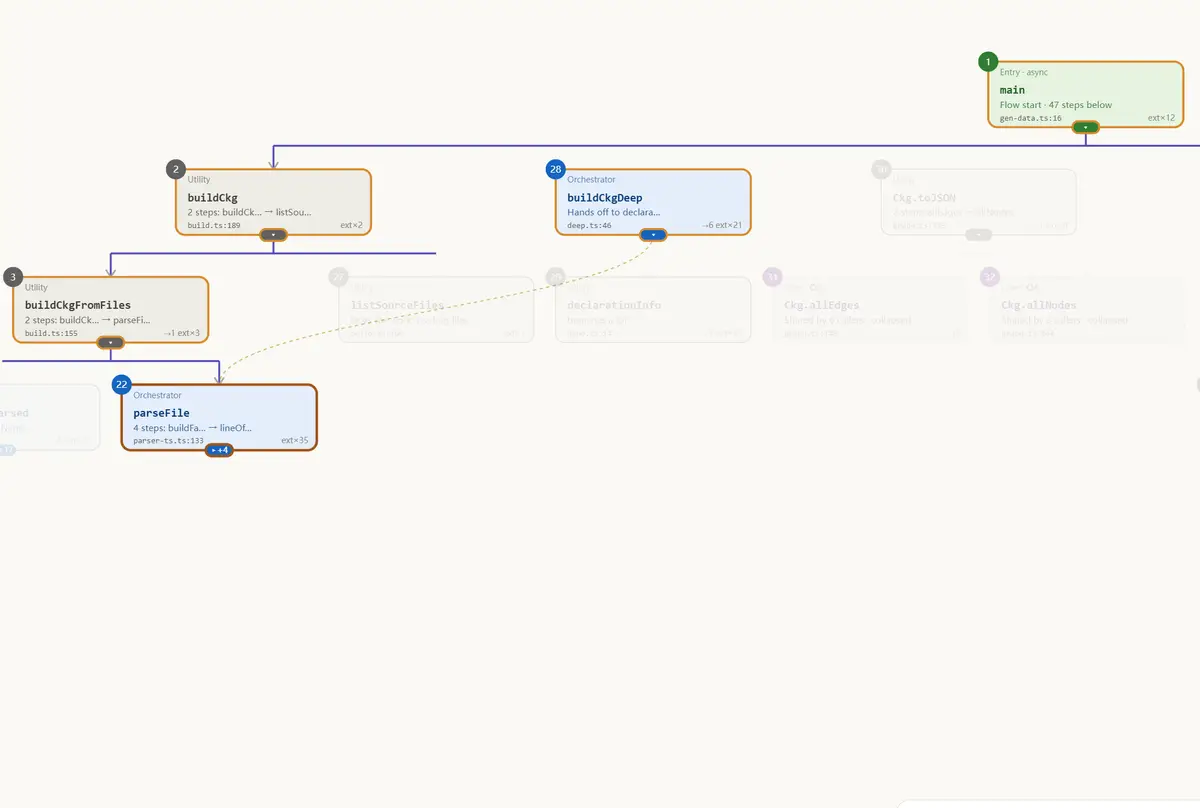
Task: Click the green step badge number 1
Action: tap(988, 62)
